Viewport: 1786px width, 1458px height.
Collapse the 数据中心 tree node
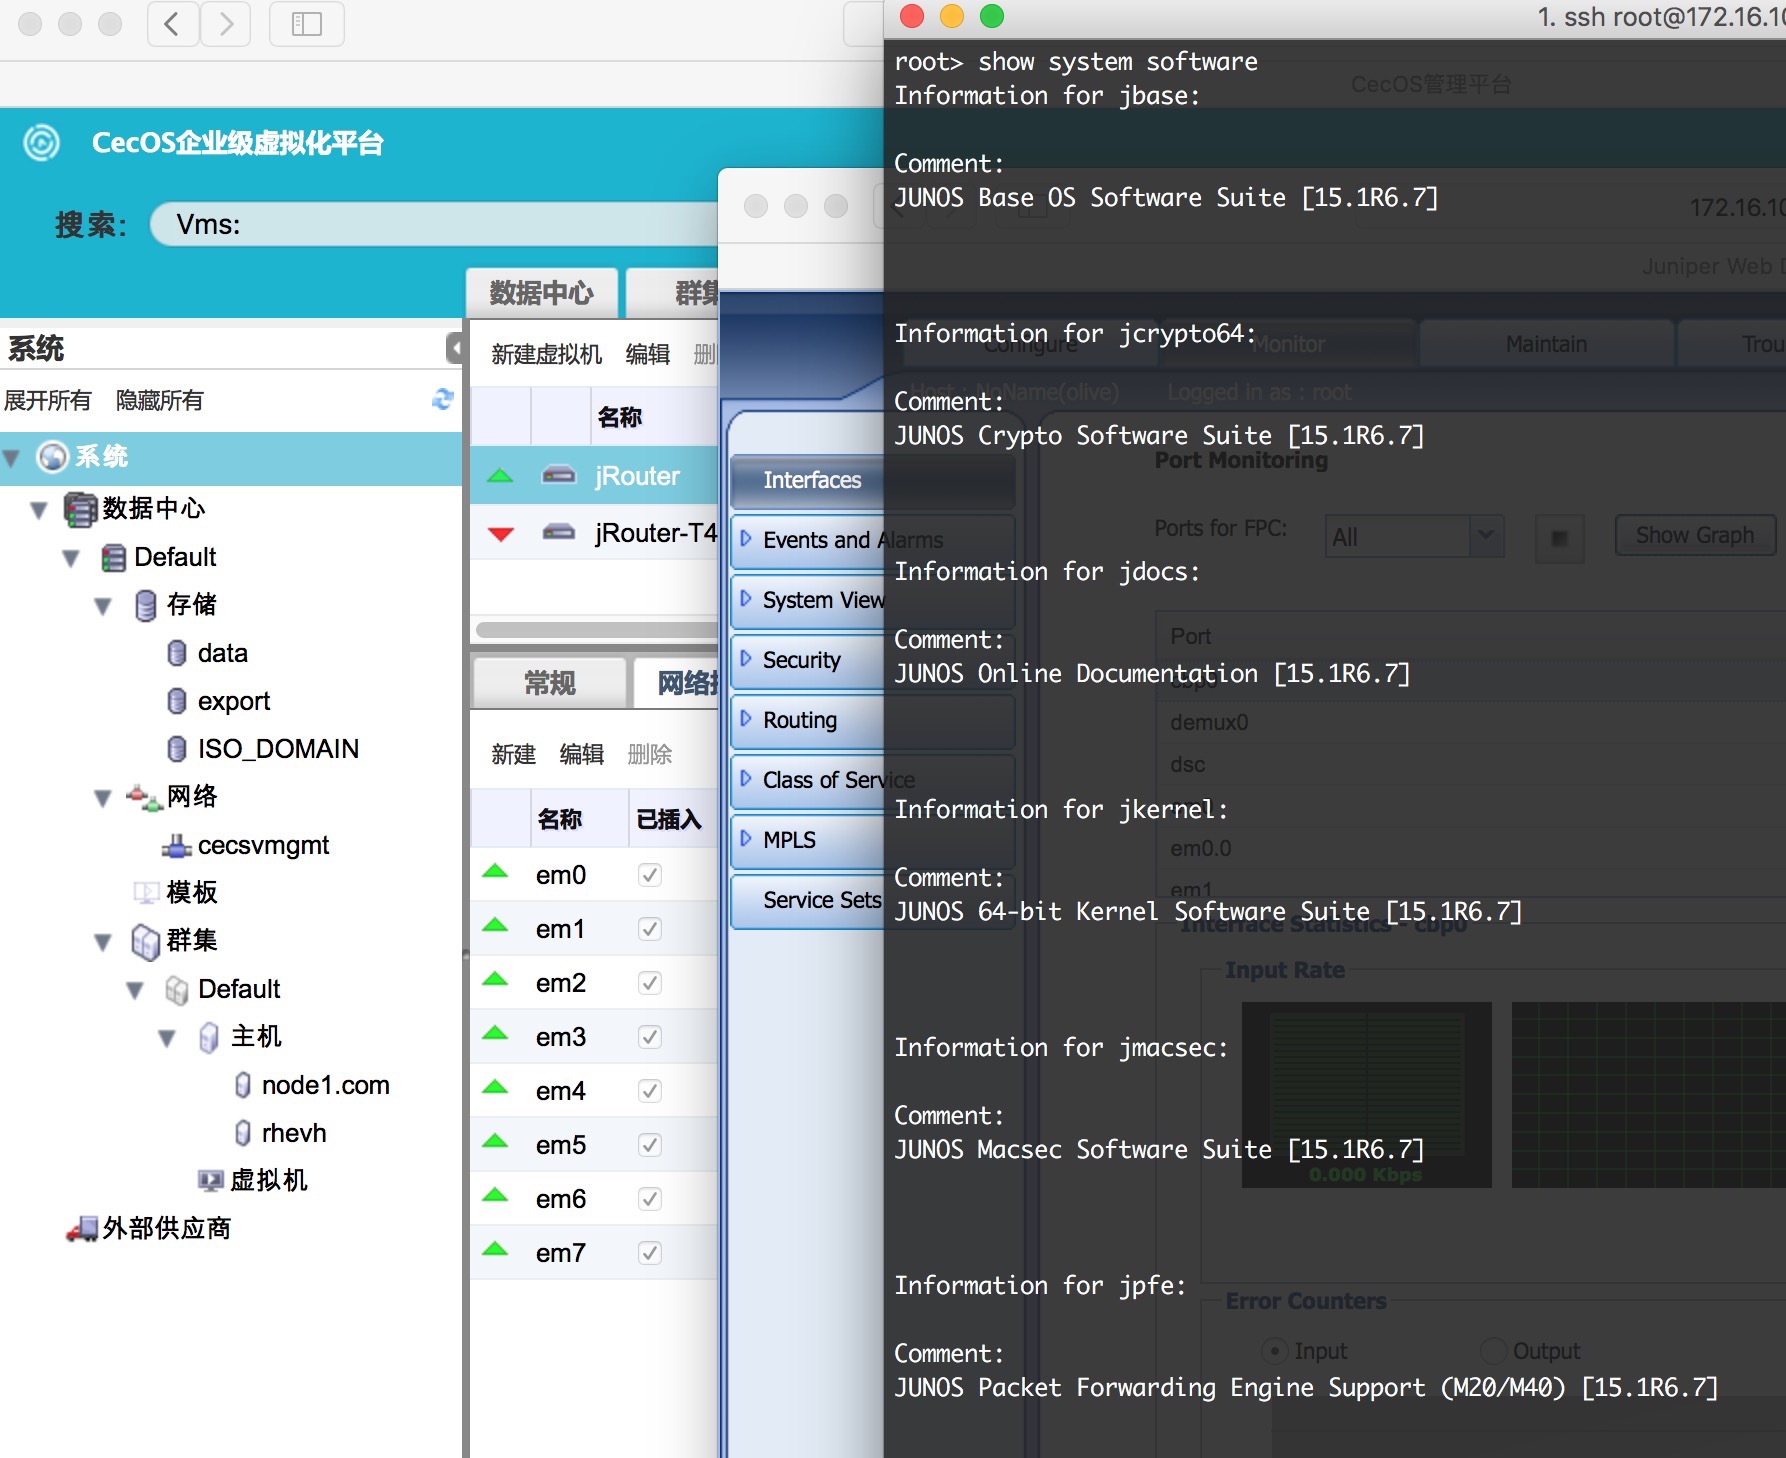39,510
